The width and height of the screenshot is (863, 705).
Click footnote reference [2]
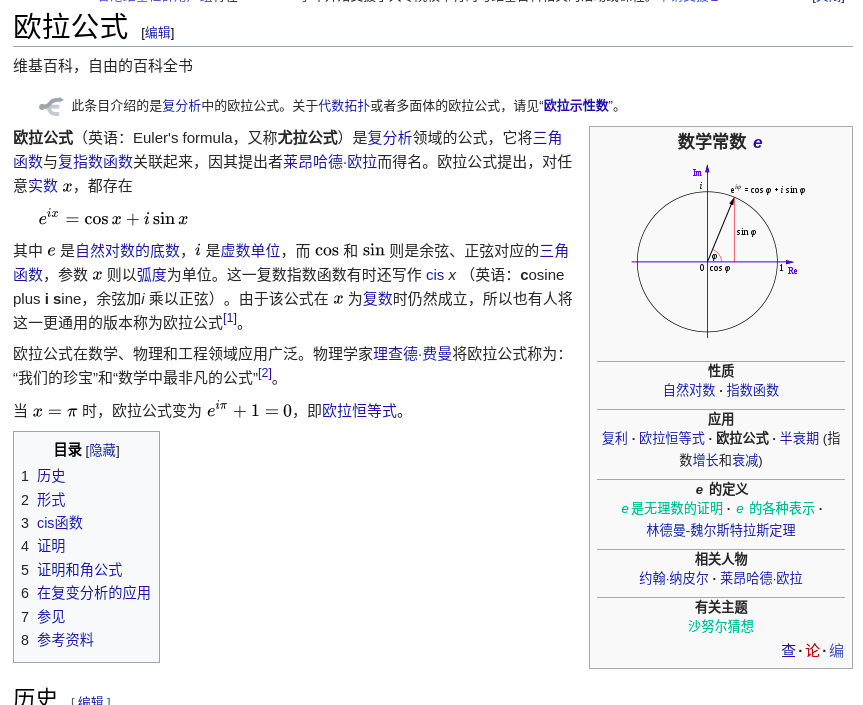point(265,373)
